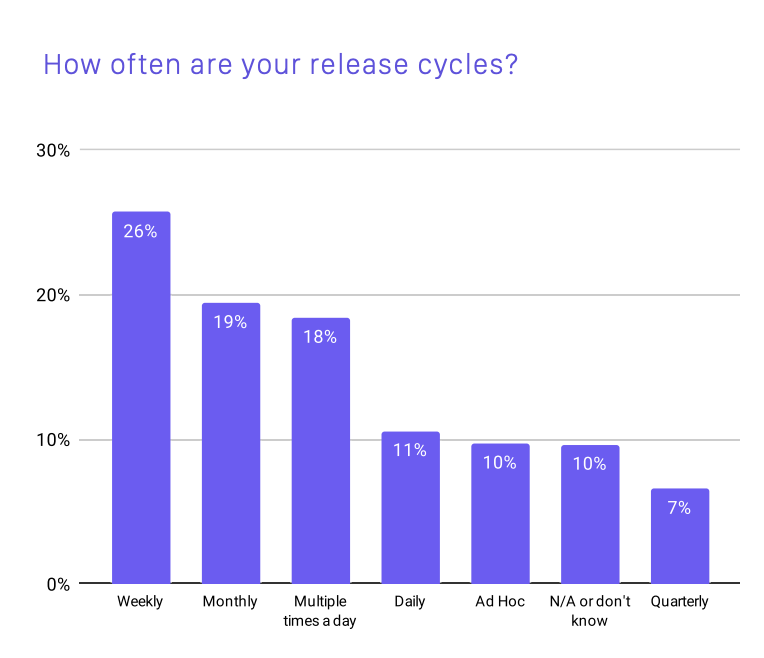This screenshot has width=764, height=658.
Task: Click the 0% y-axis label
Action: [57, 584]
